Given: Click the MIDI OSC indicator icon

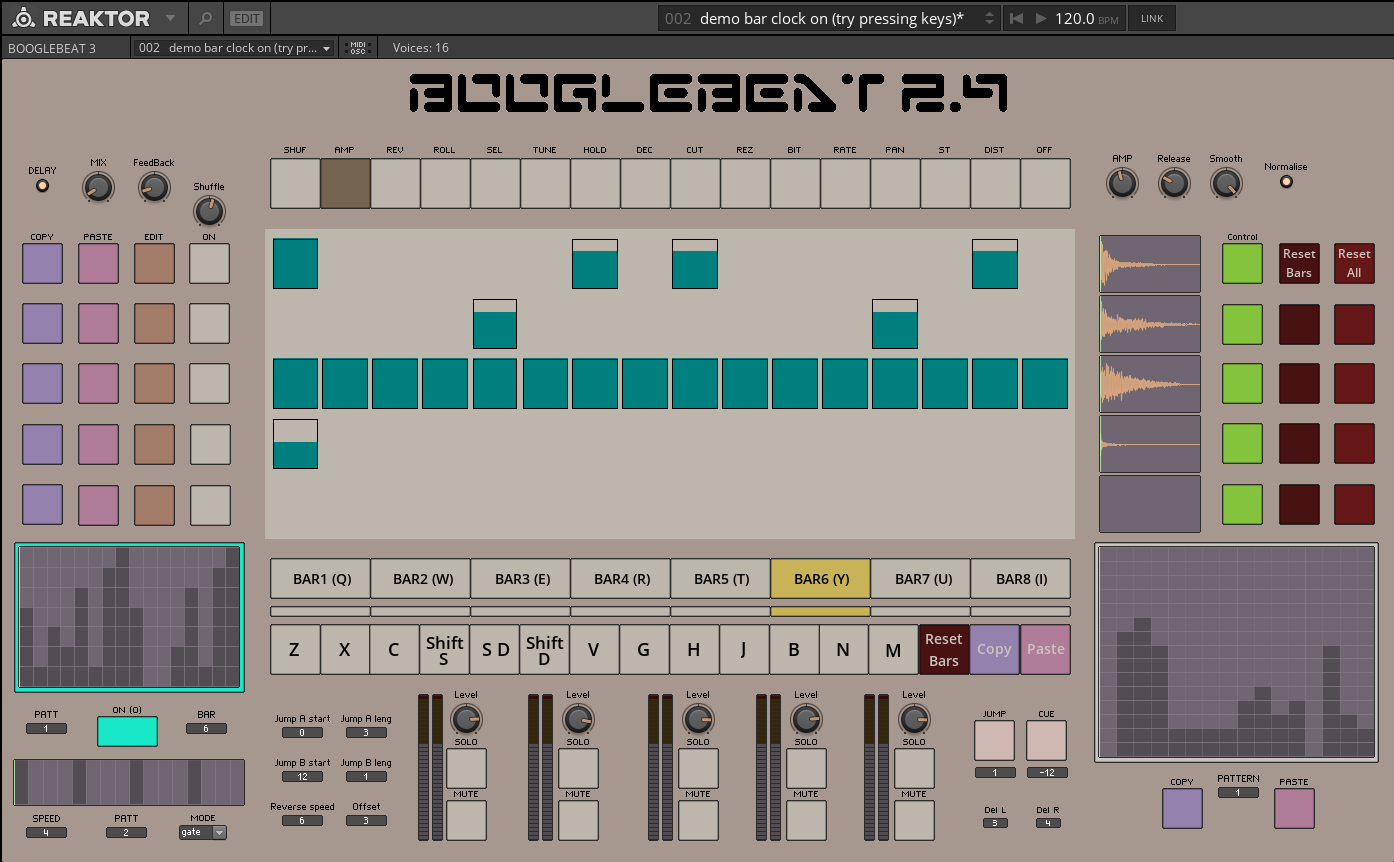Looking at the screenshot, I should pos(357,48).
